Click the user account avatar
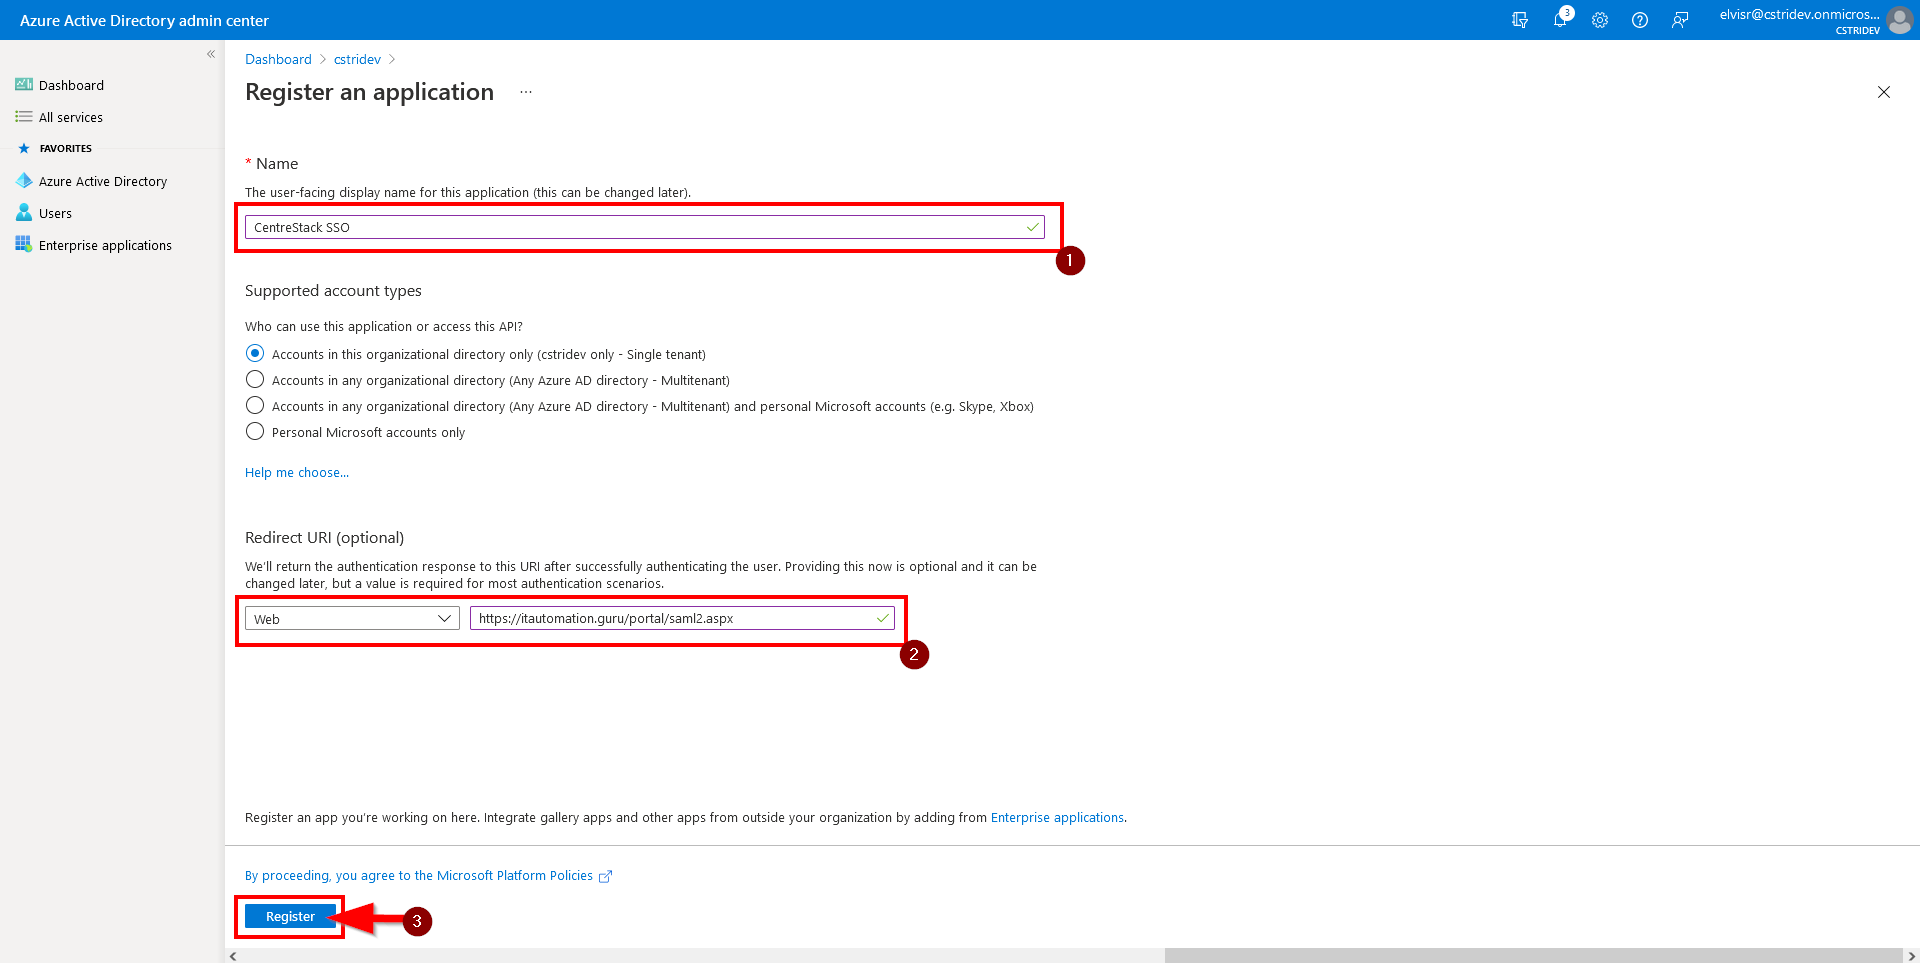The height and width of the screenshot is (963, 1920). click(1899, 20)
